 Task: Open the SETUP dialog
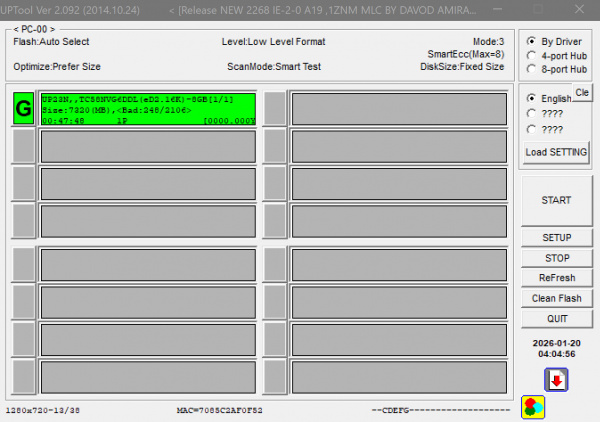(556, 238)
